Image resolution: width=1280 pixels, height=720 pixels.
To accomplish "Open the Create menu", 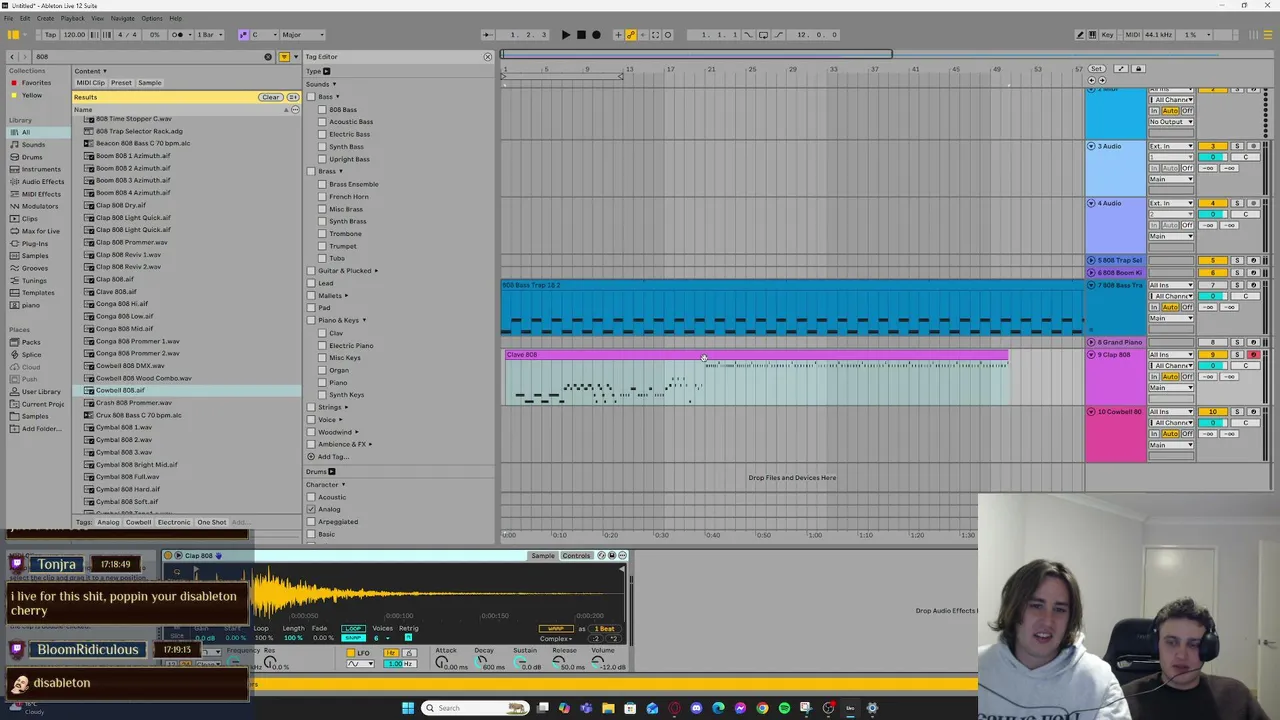I will [x=46, y=18].
